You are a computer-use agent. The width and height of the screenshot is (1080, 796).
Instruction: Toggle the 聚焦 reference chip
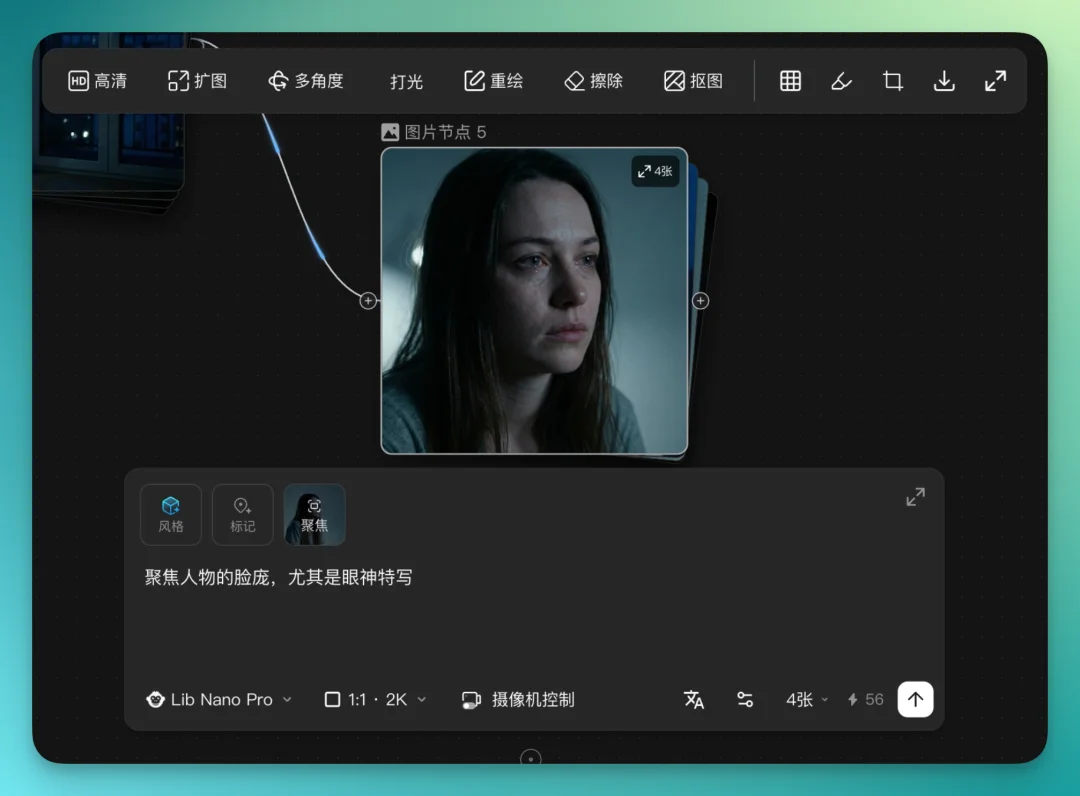pyautogui.click(x=315, y=514)
